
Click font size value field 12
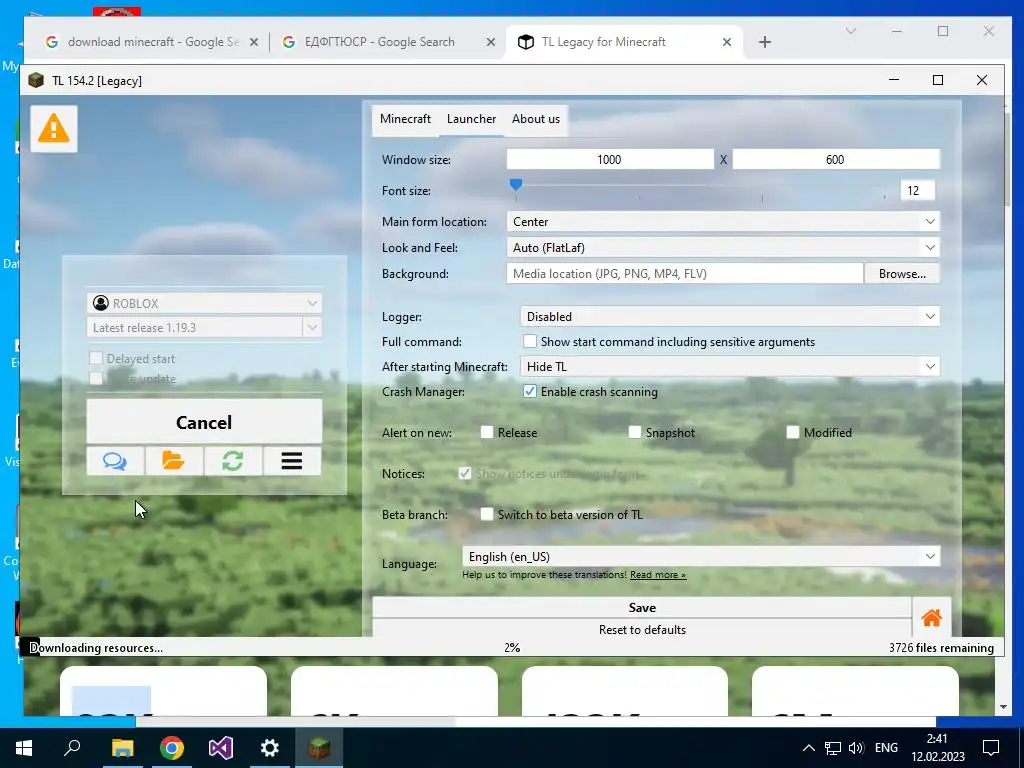(x=917, y=190)
